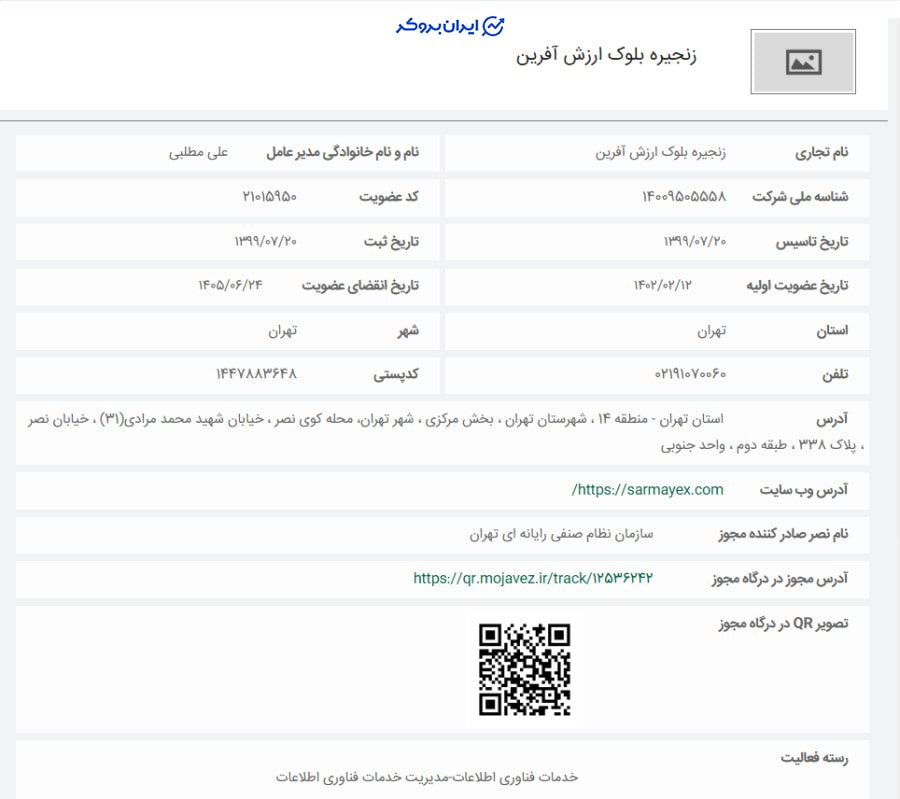
Task: Click the آدرس label
Action: pos(832,420)
